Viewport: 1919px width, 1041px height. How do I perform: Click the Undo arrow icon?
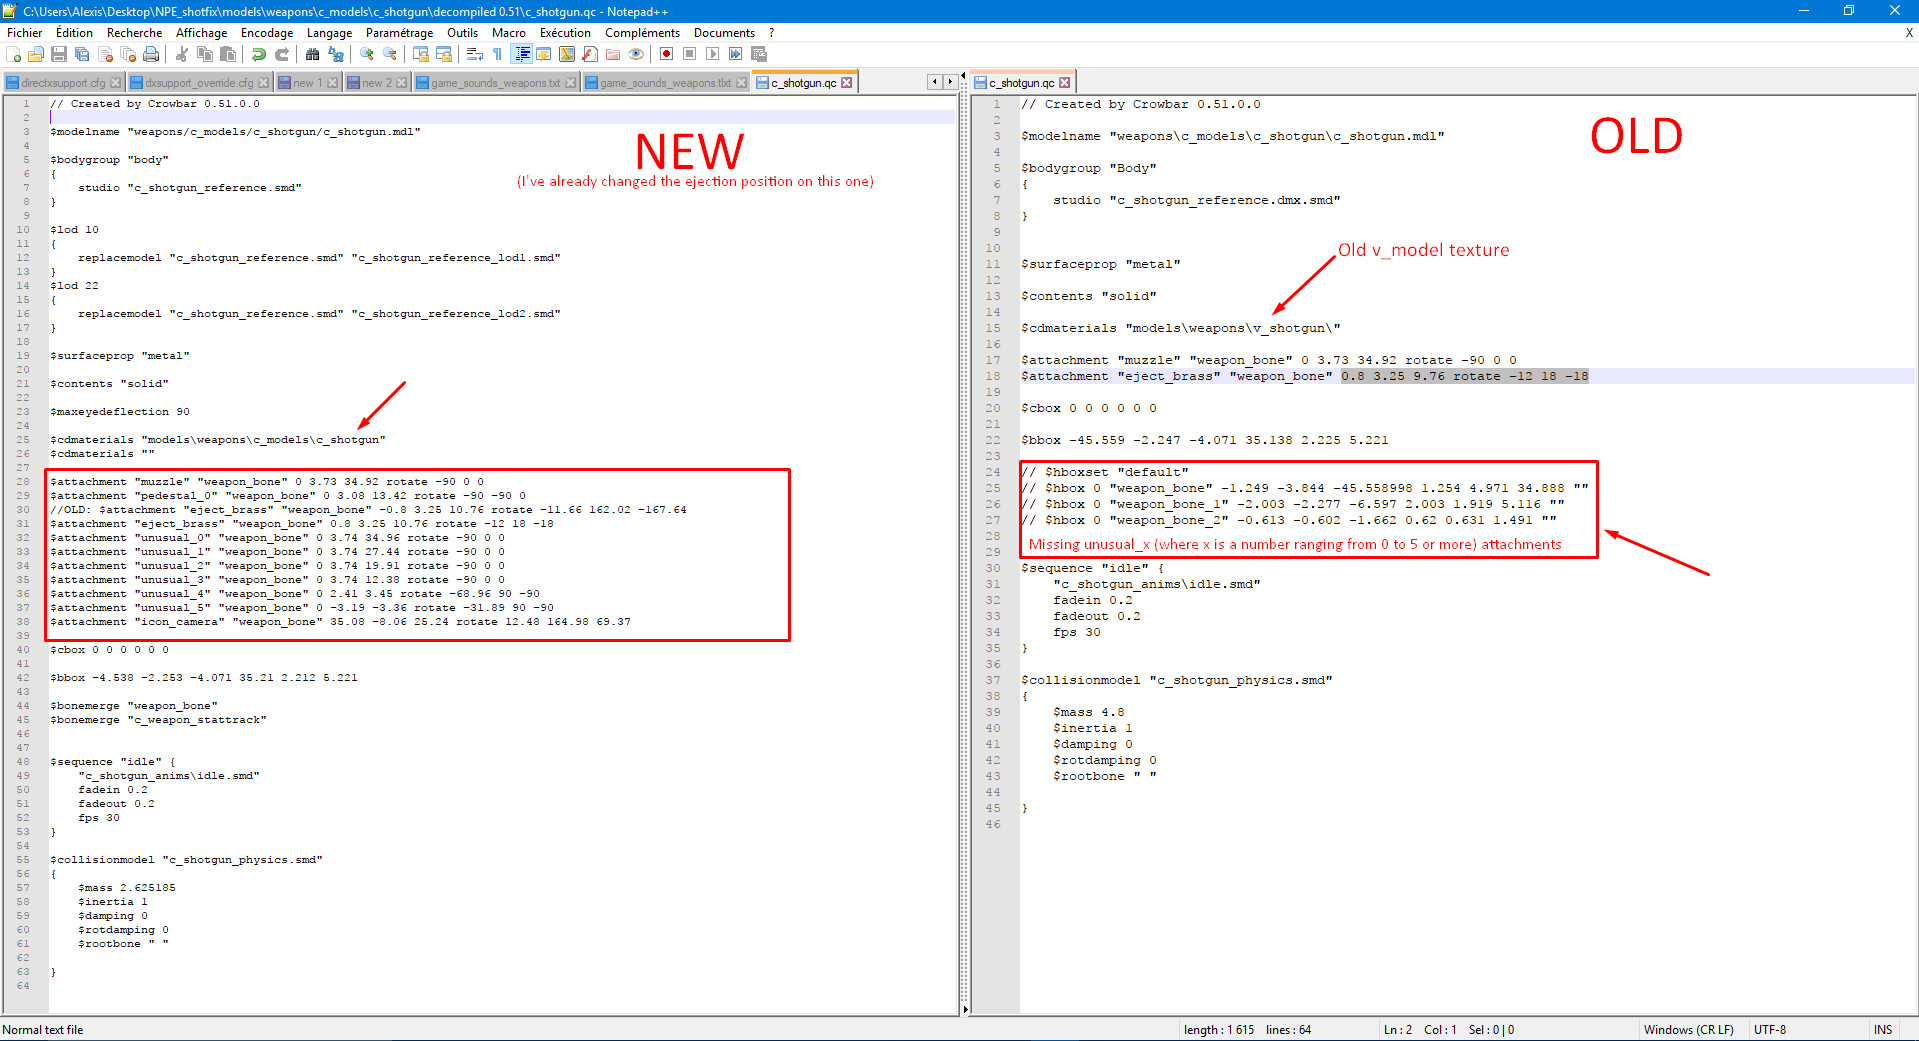259,54
